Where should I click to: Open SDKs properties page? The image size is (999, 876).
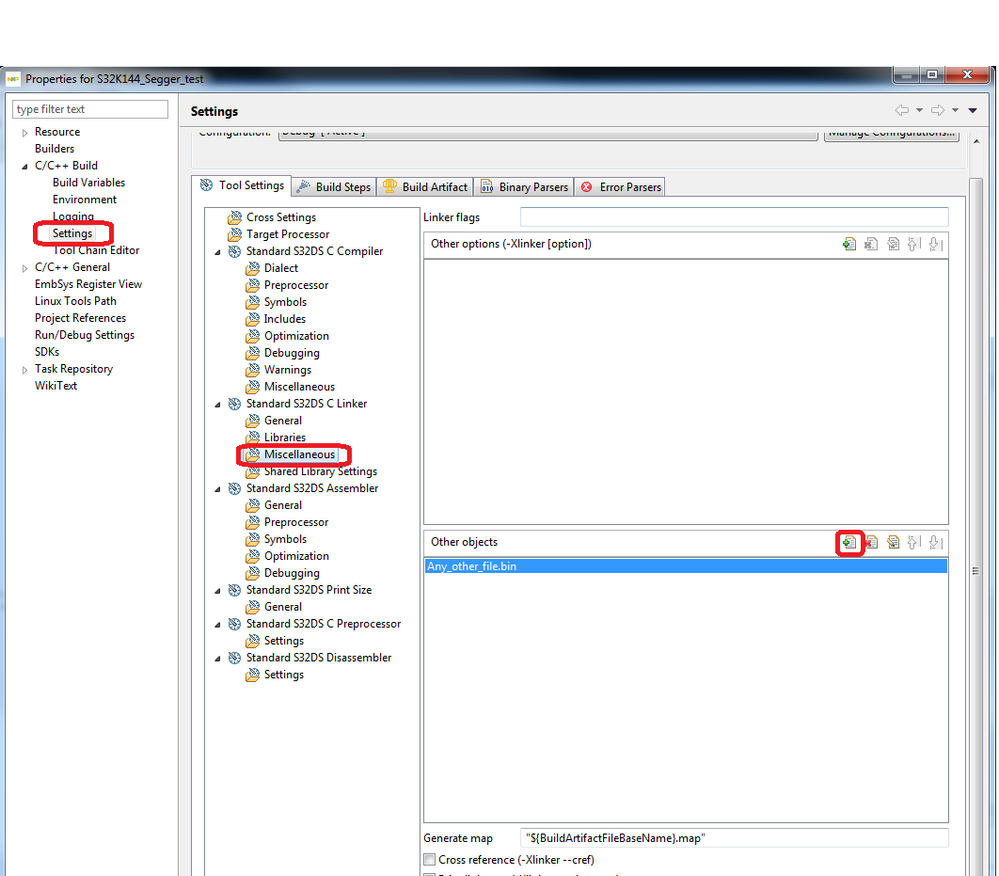pos(47,352)
